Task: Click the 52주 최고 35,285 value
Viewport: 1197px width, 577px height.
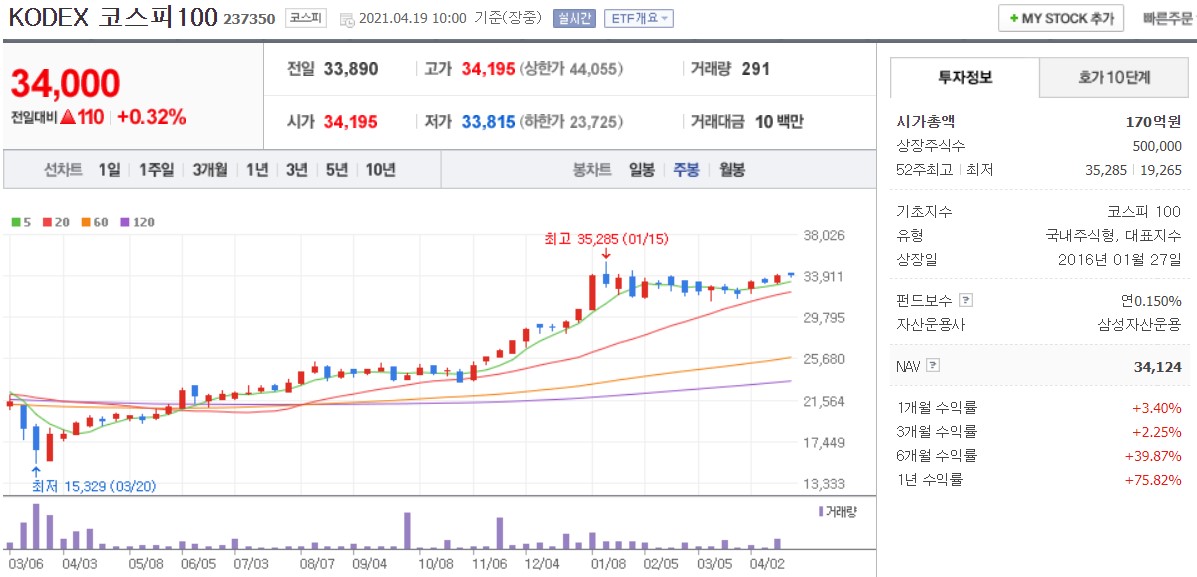Action: [x=1108, y=169]
